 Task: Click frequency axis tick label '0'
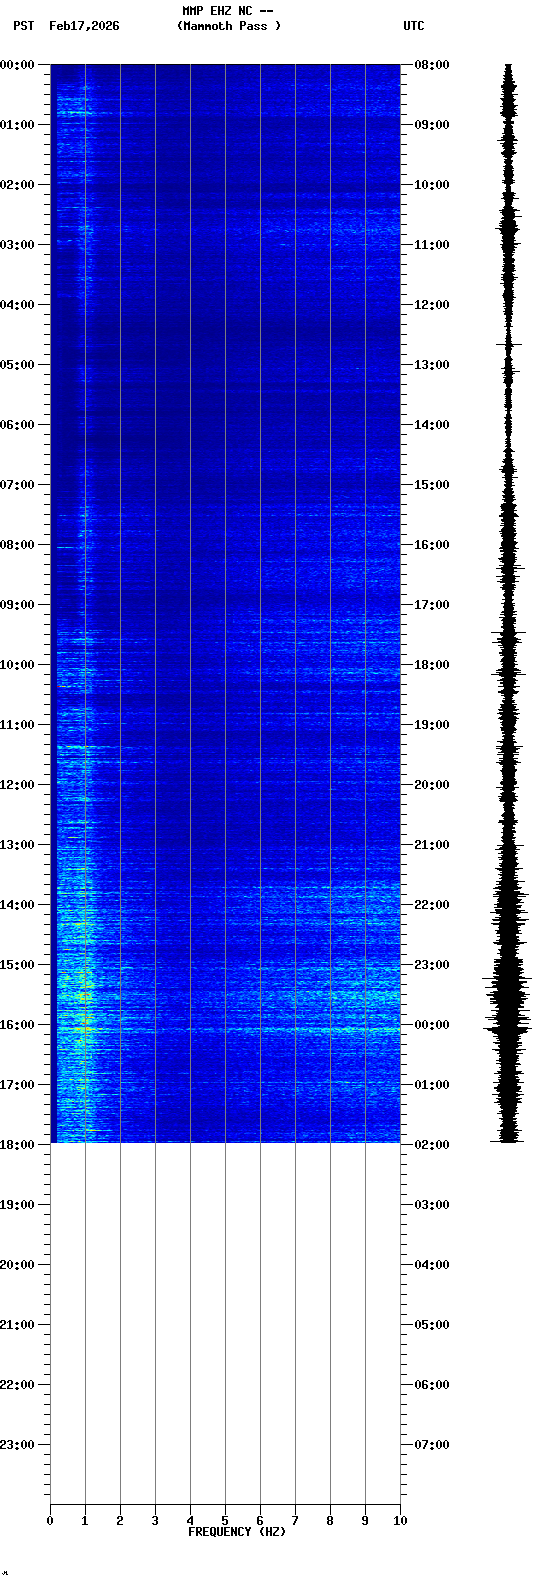click(50, 1521)
